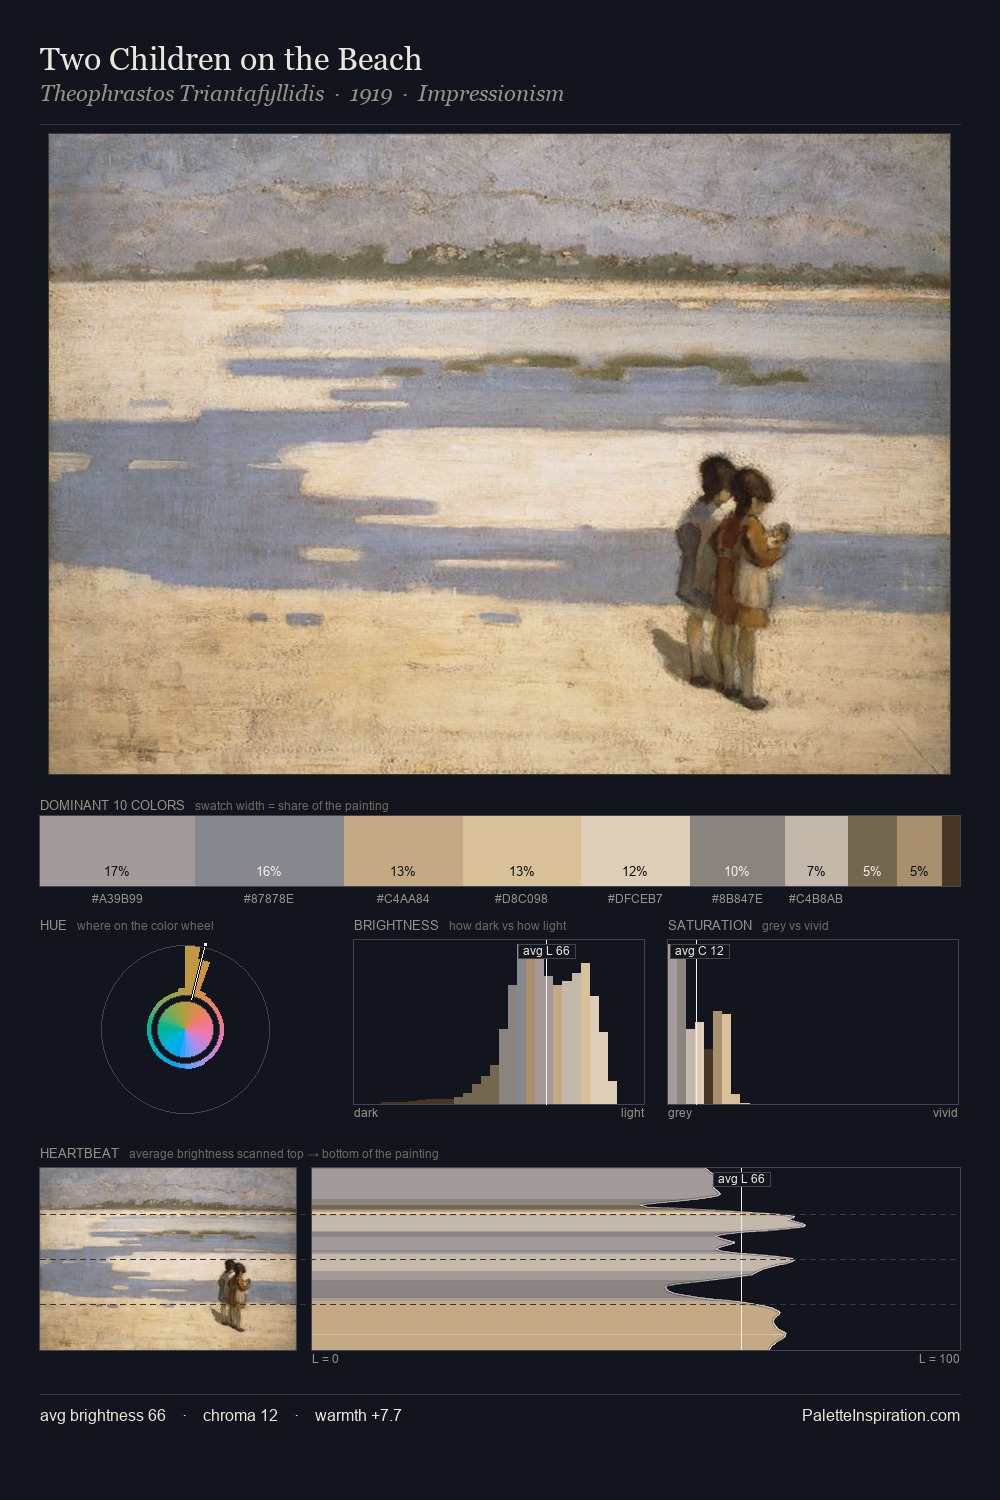Click the year "1919"
This screenshot has width=1000, height=1500.
coord(371,94)
